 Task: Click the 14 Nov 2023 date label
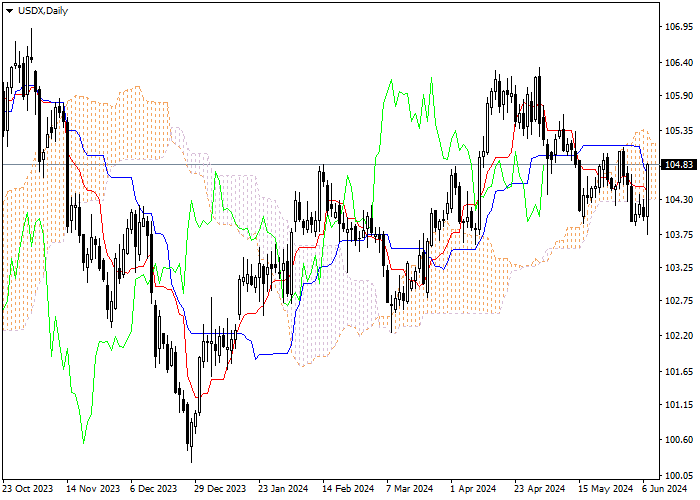point(93,489)
